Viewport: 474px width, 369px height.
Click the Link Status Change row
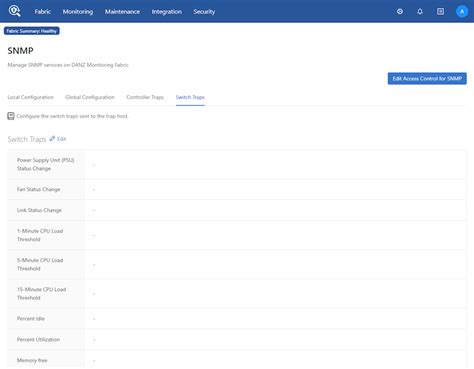[237, 210]
